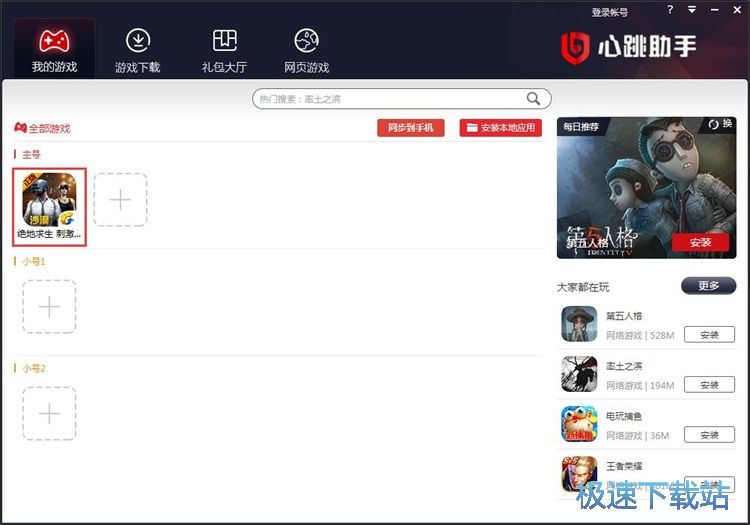Open the 电玩捕鱼 game icon

point(579,424)
